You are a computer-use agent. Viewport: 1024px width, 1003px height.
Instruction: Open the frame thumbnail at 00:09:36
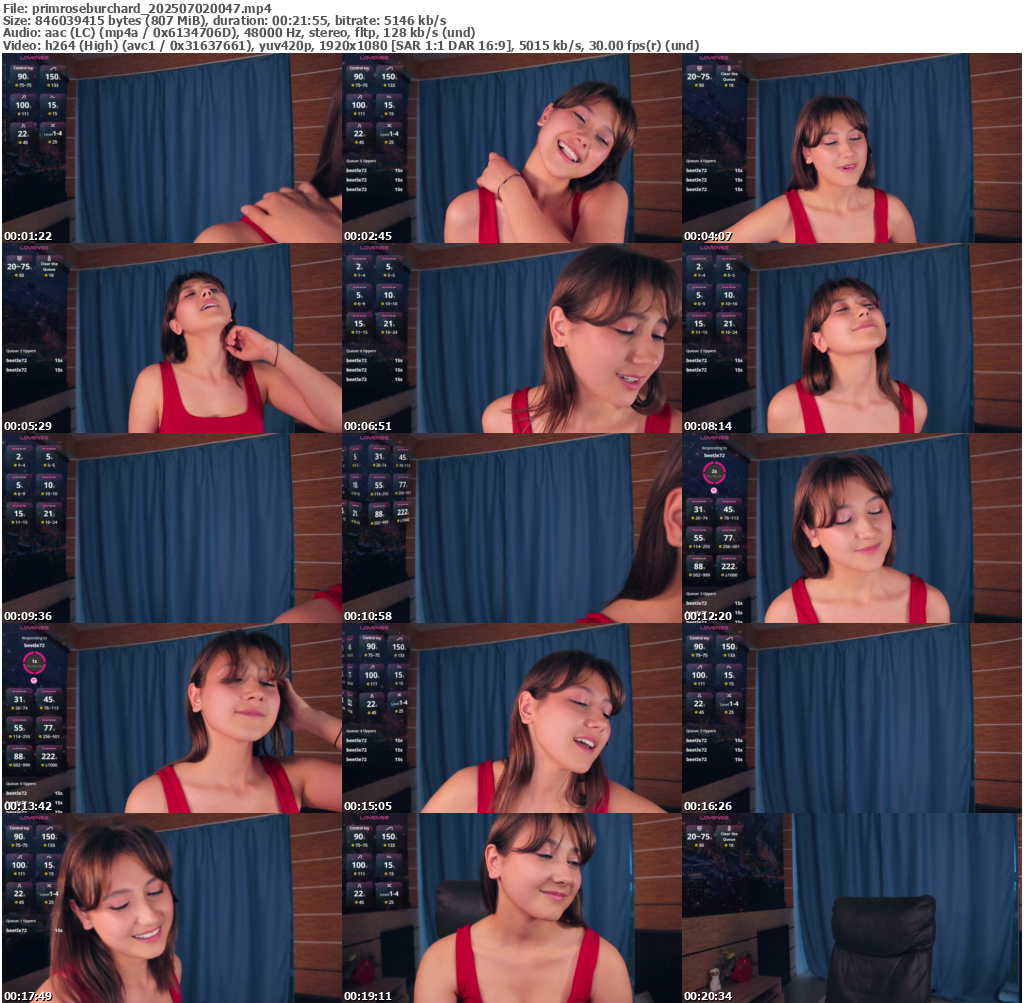(x=172, y=528)
